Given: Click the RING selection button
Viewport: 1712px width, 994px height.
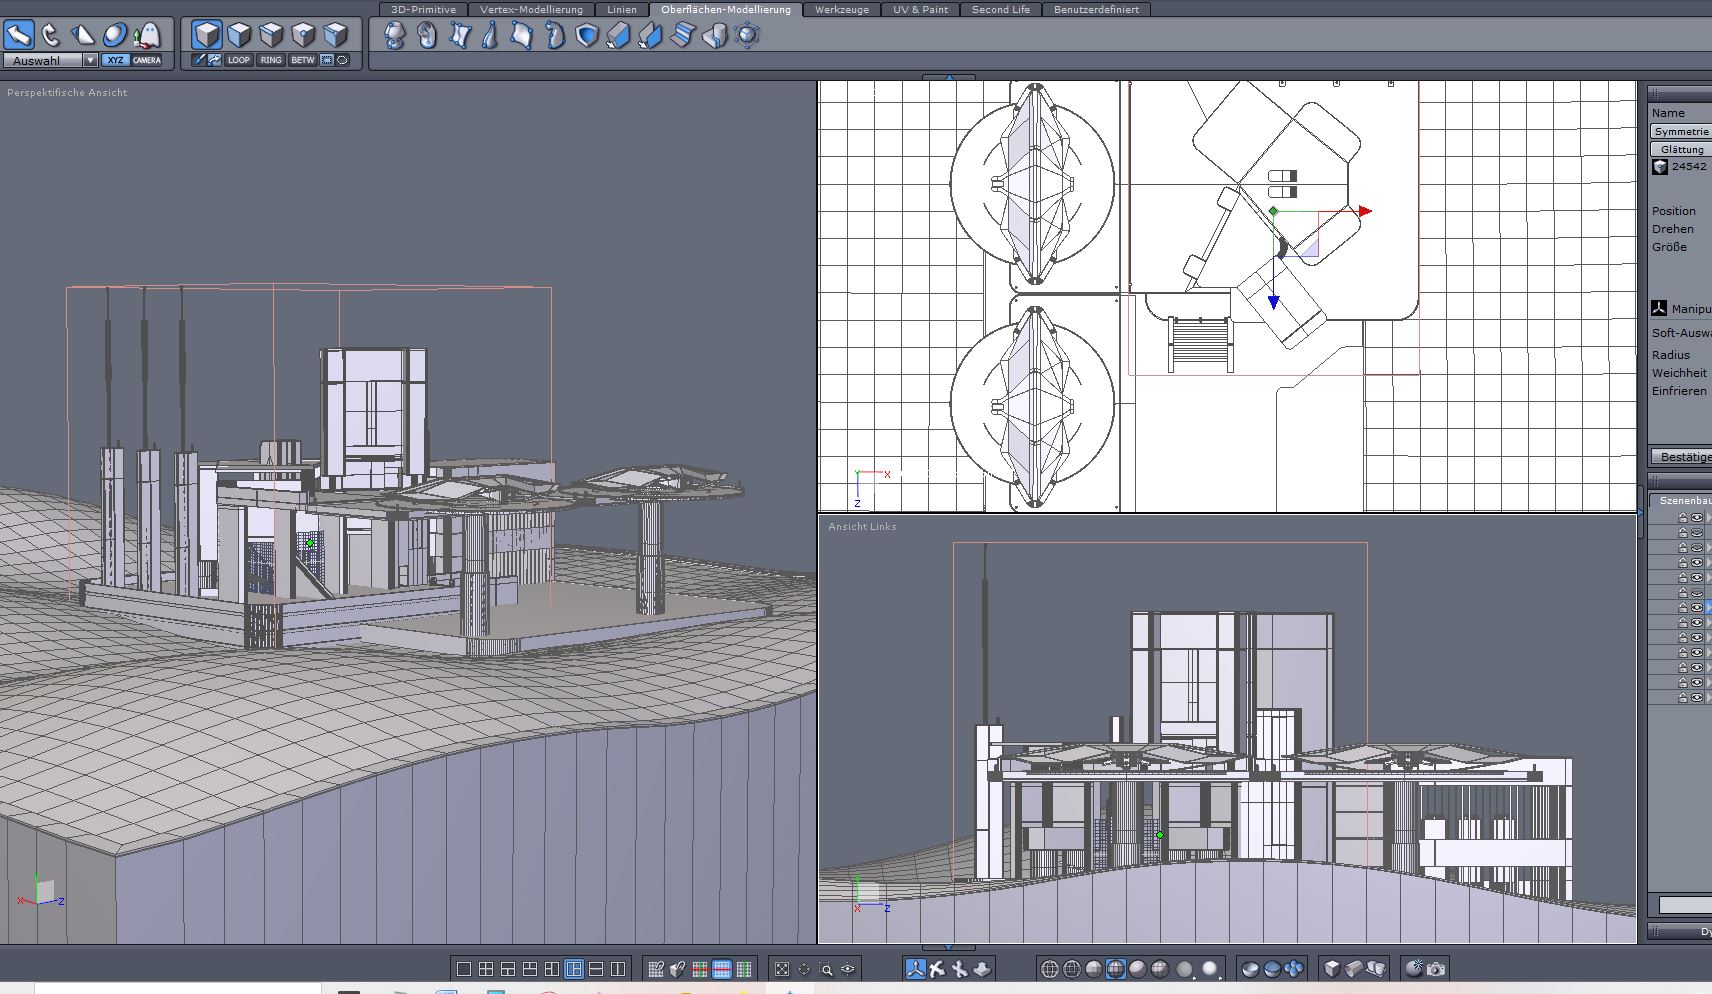Looking at the screenshot, I should pyautogui.click(x=271, y=60).
